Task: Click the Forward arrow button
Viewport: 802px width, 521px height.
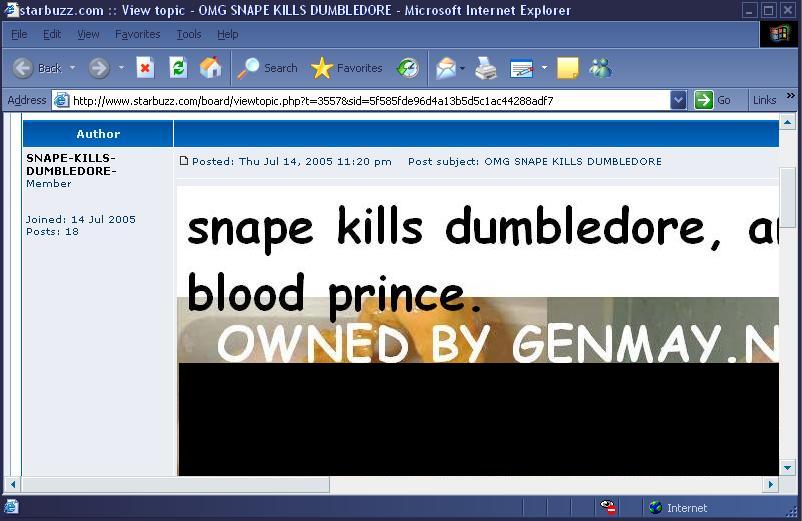Action: pos(99,68)
